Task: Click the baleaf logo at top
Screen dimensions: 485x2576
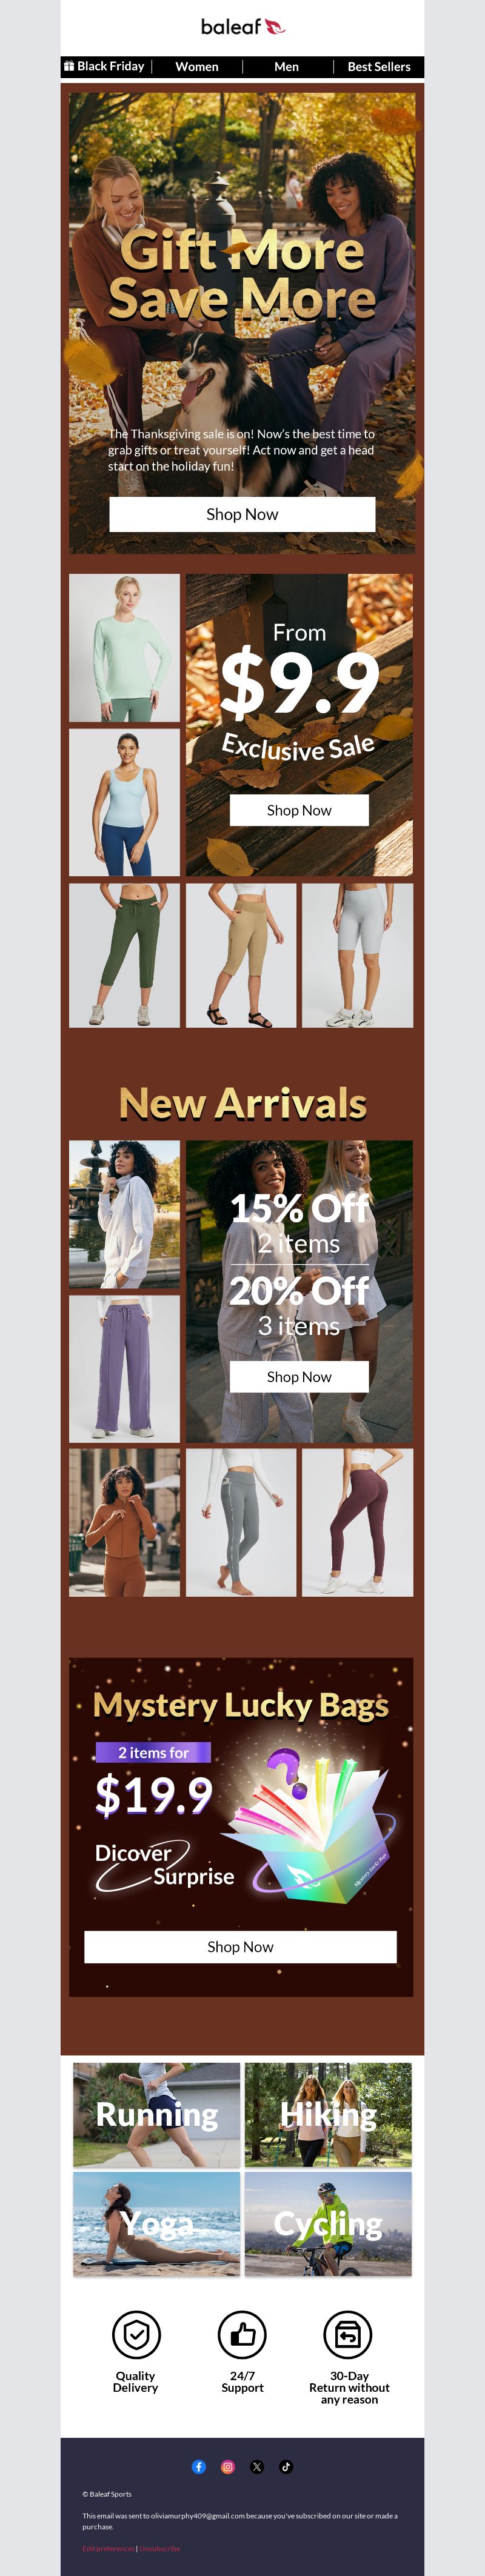Action: pos(243,27)
